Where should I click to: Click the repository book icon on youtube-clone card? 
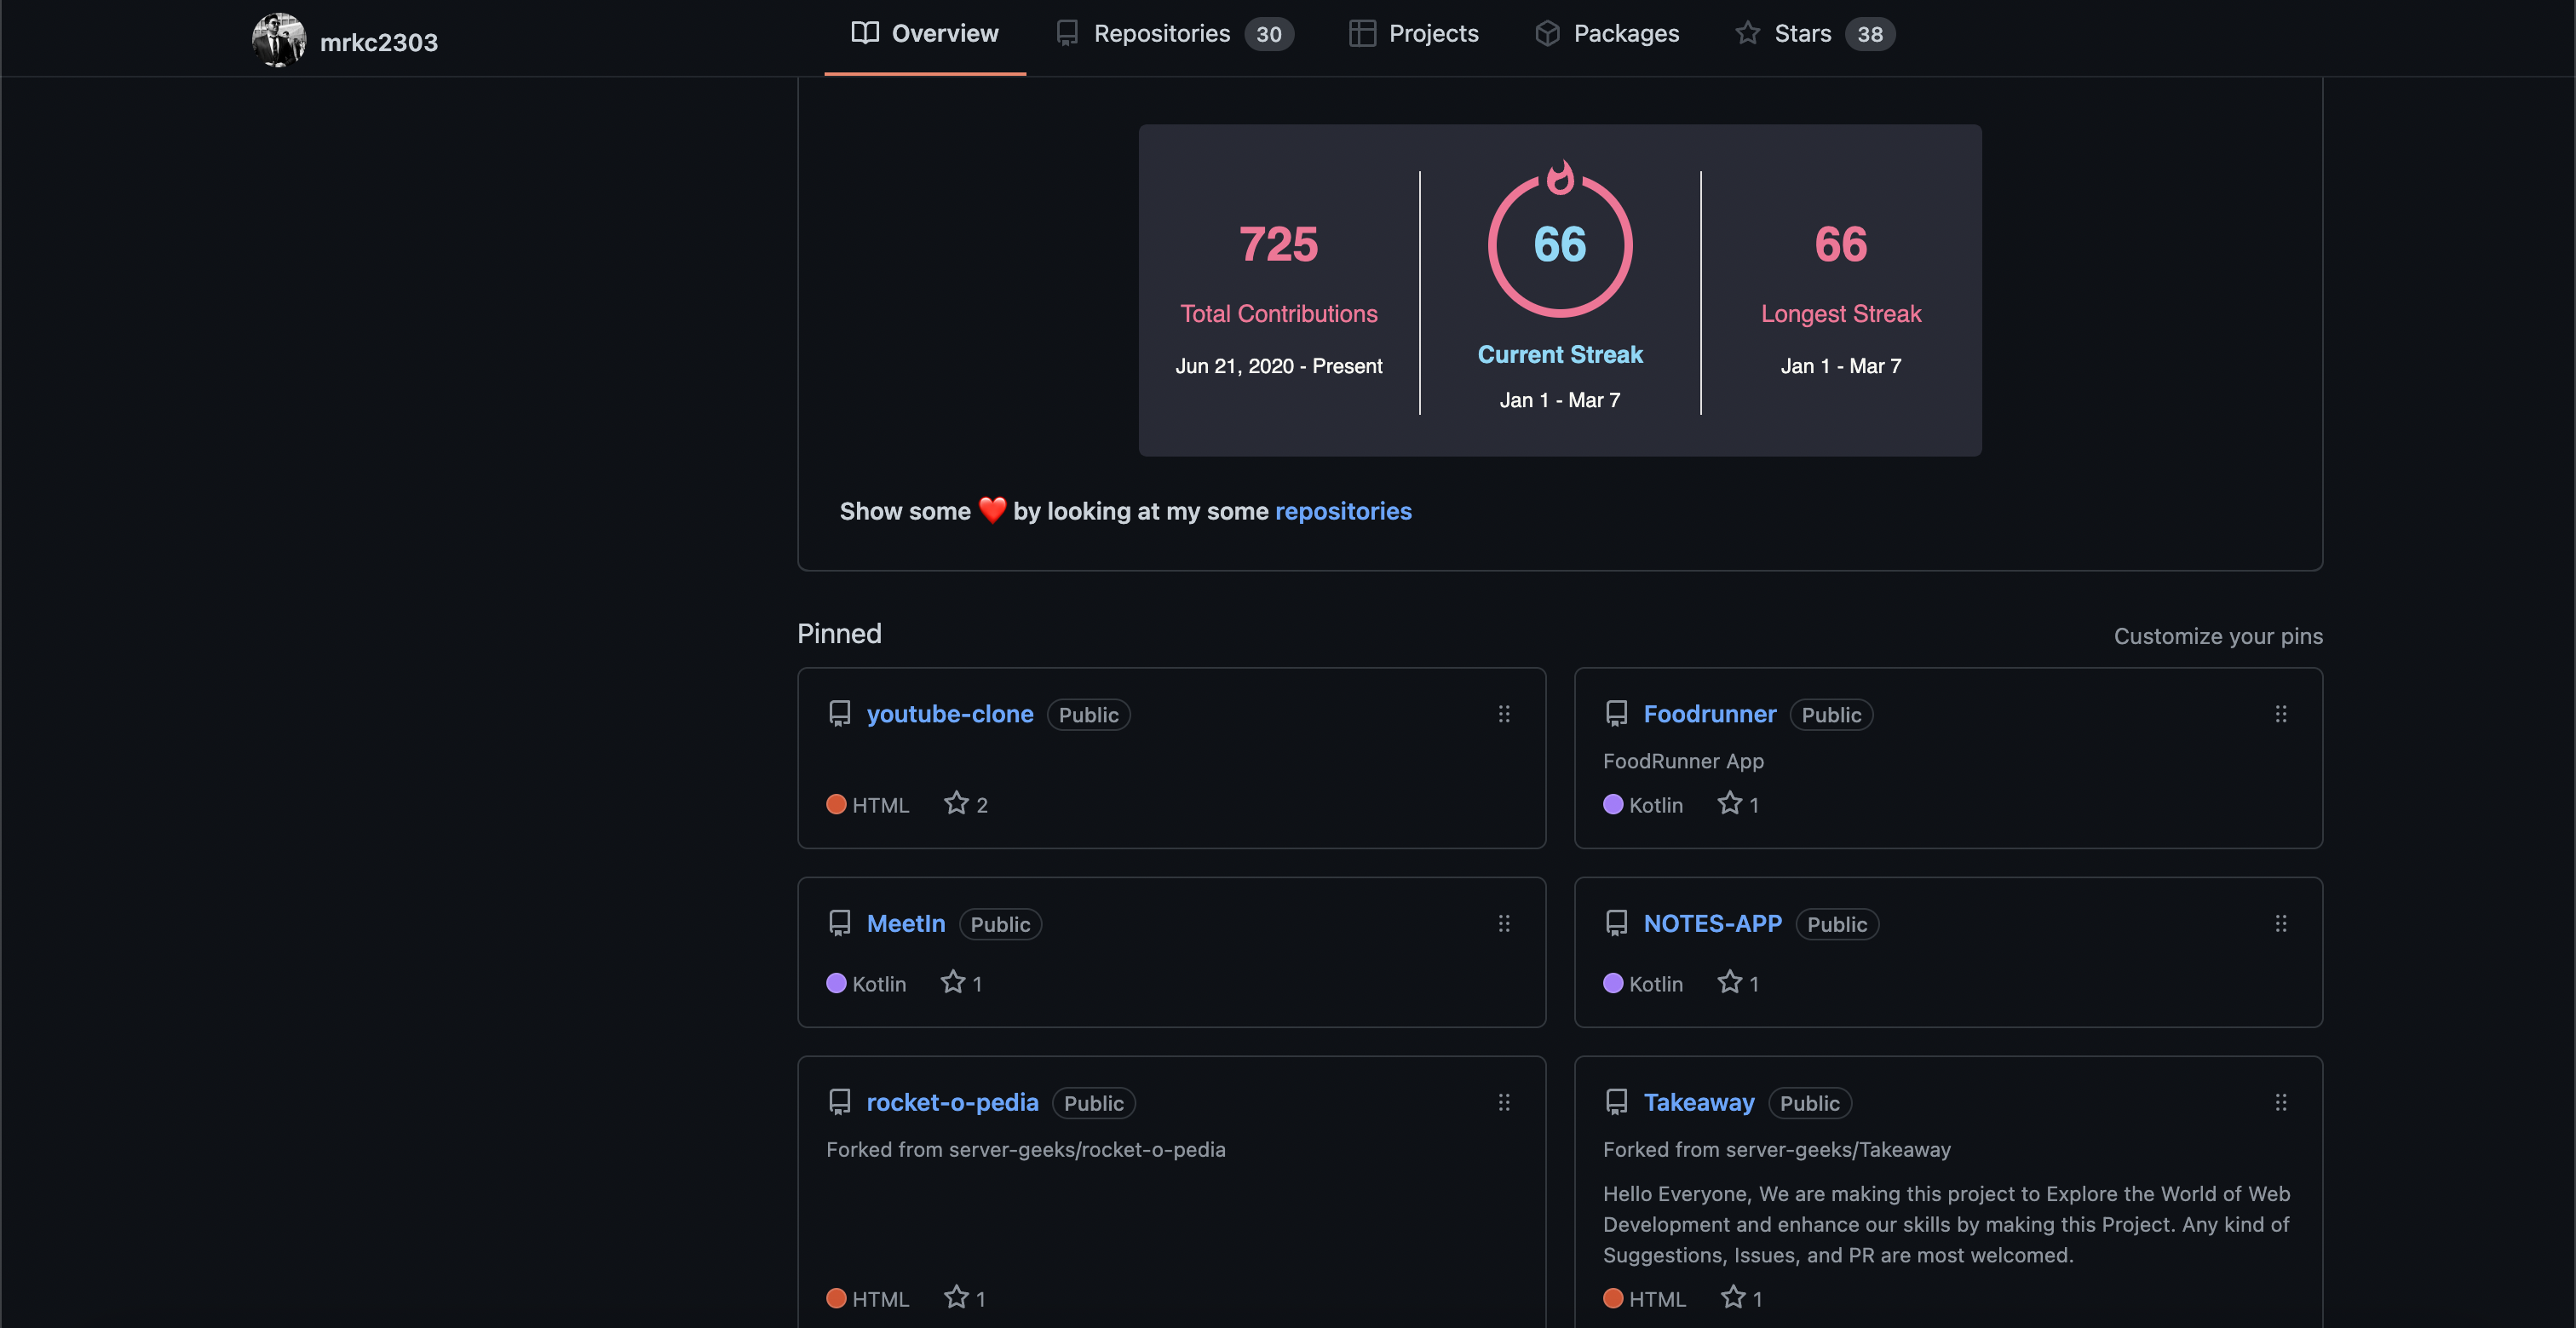(839, 713)
